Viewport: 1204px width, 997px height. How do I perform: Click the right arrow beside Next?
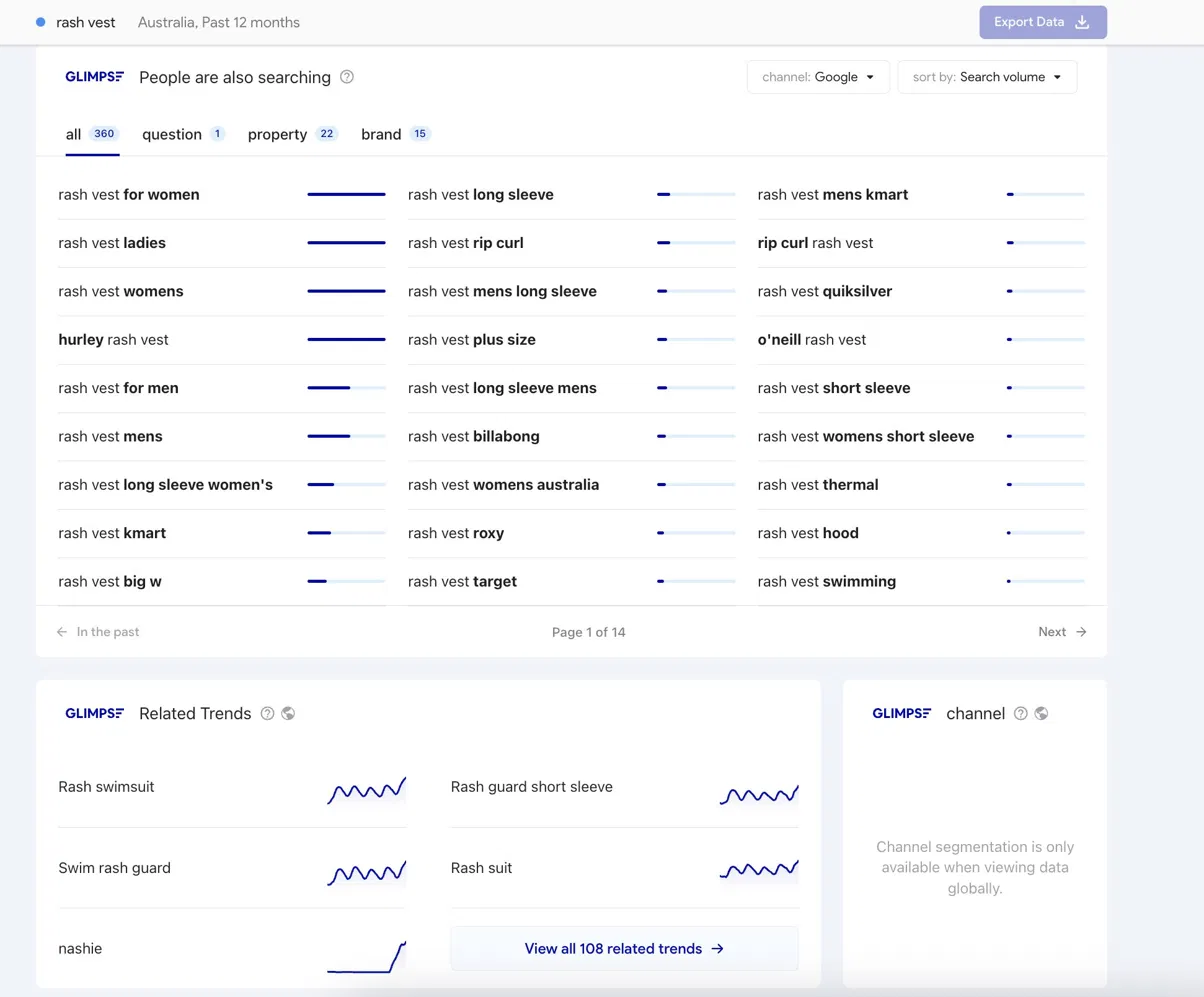point(1081,632)
